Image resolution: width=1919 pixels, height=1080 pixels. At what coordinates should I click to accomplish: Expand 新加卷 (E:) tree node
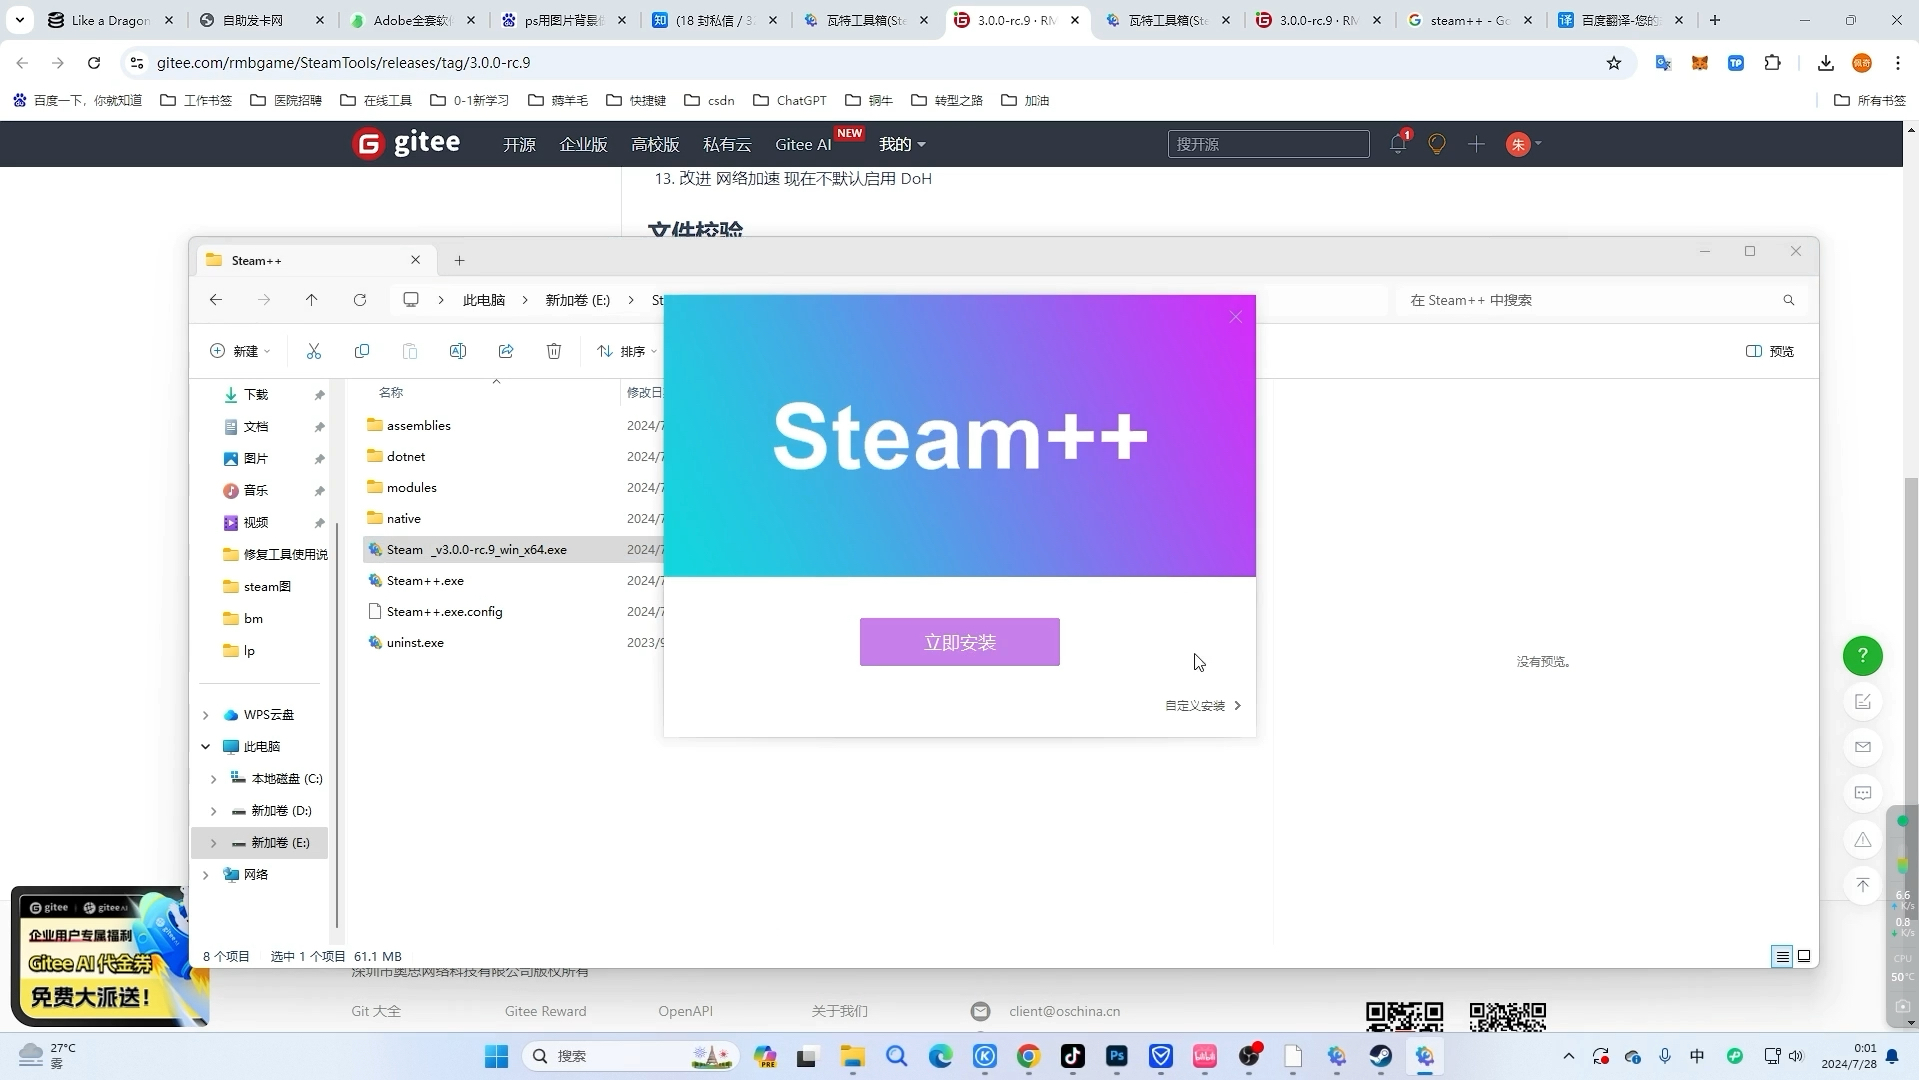pyautogui.click(x=213, y=843)
